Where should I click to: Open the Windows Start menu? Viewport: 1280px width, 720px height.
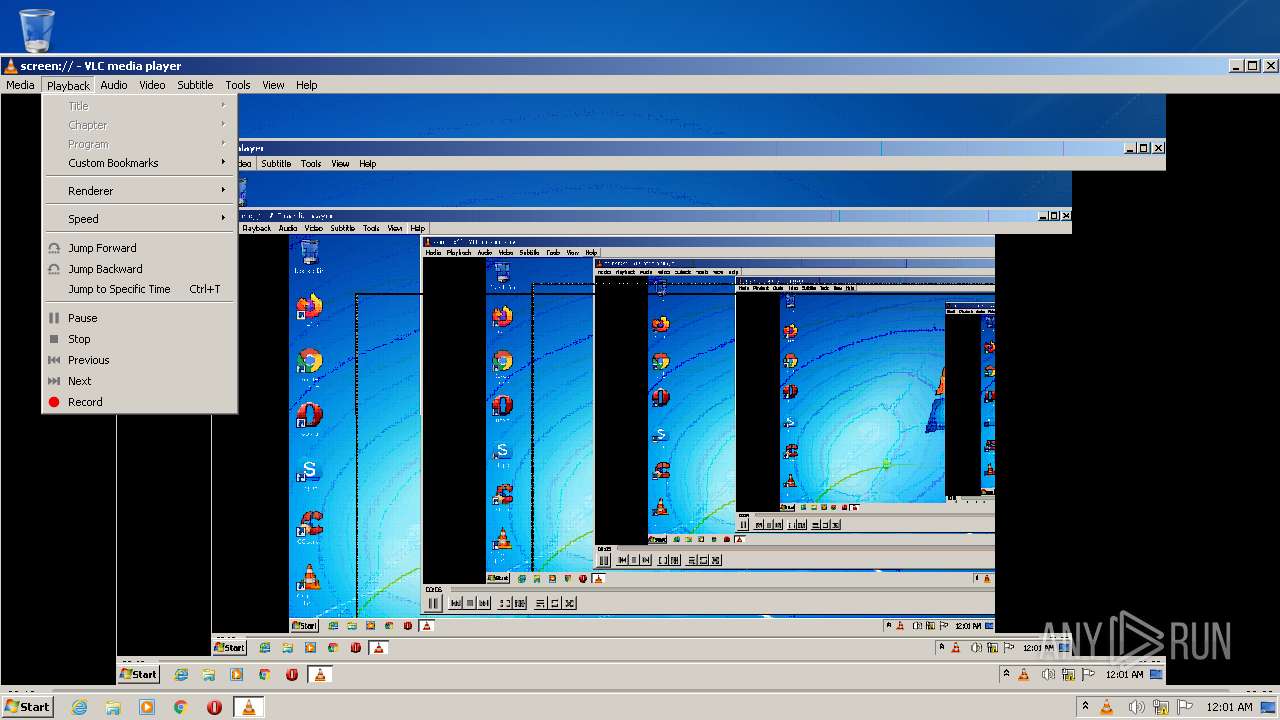27,706
